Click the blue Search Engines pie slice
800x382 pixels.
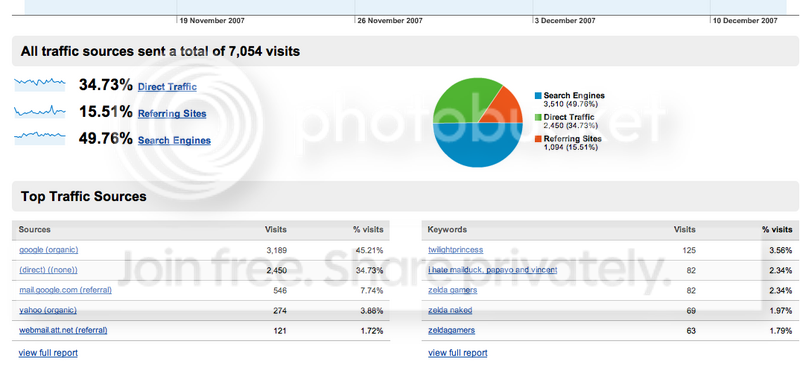pyautogui.click(x=478, y=145)
